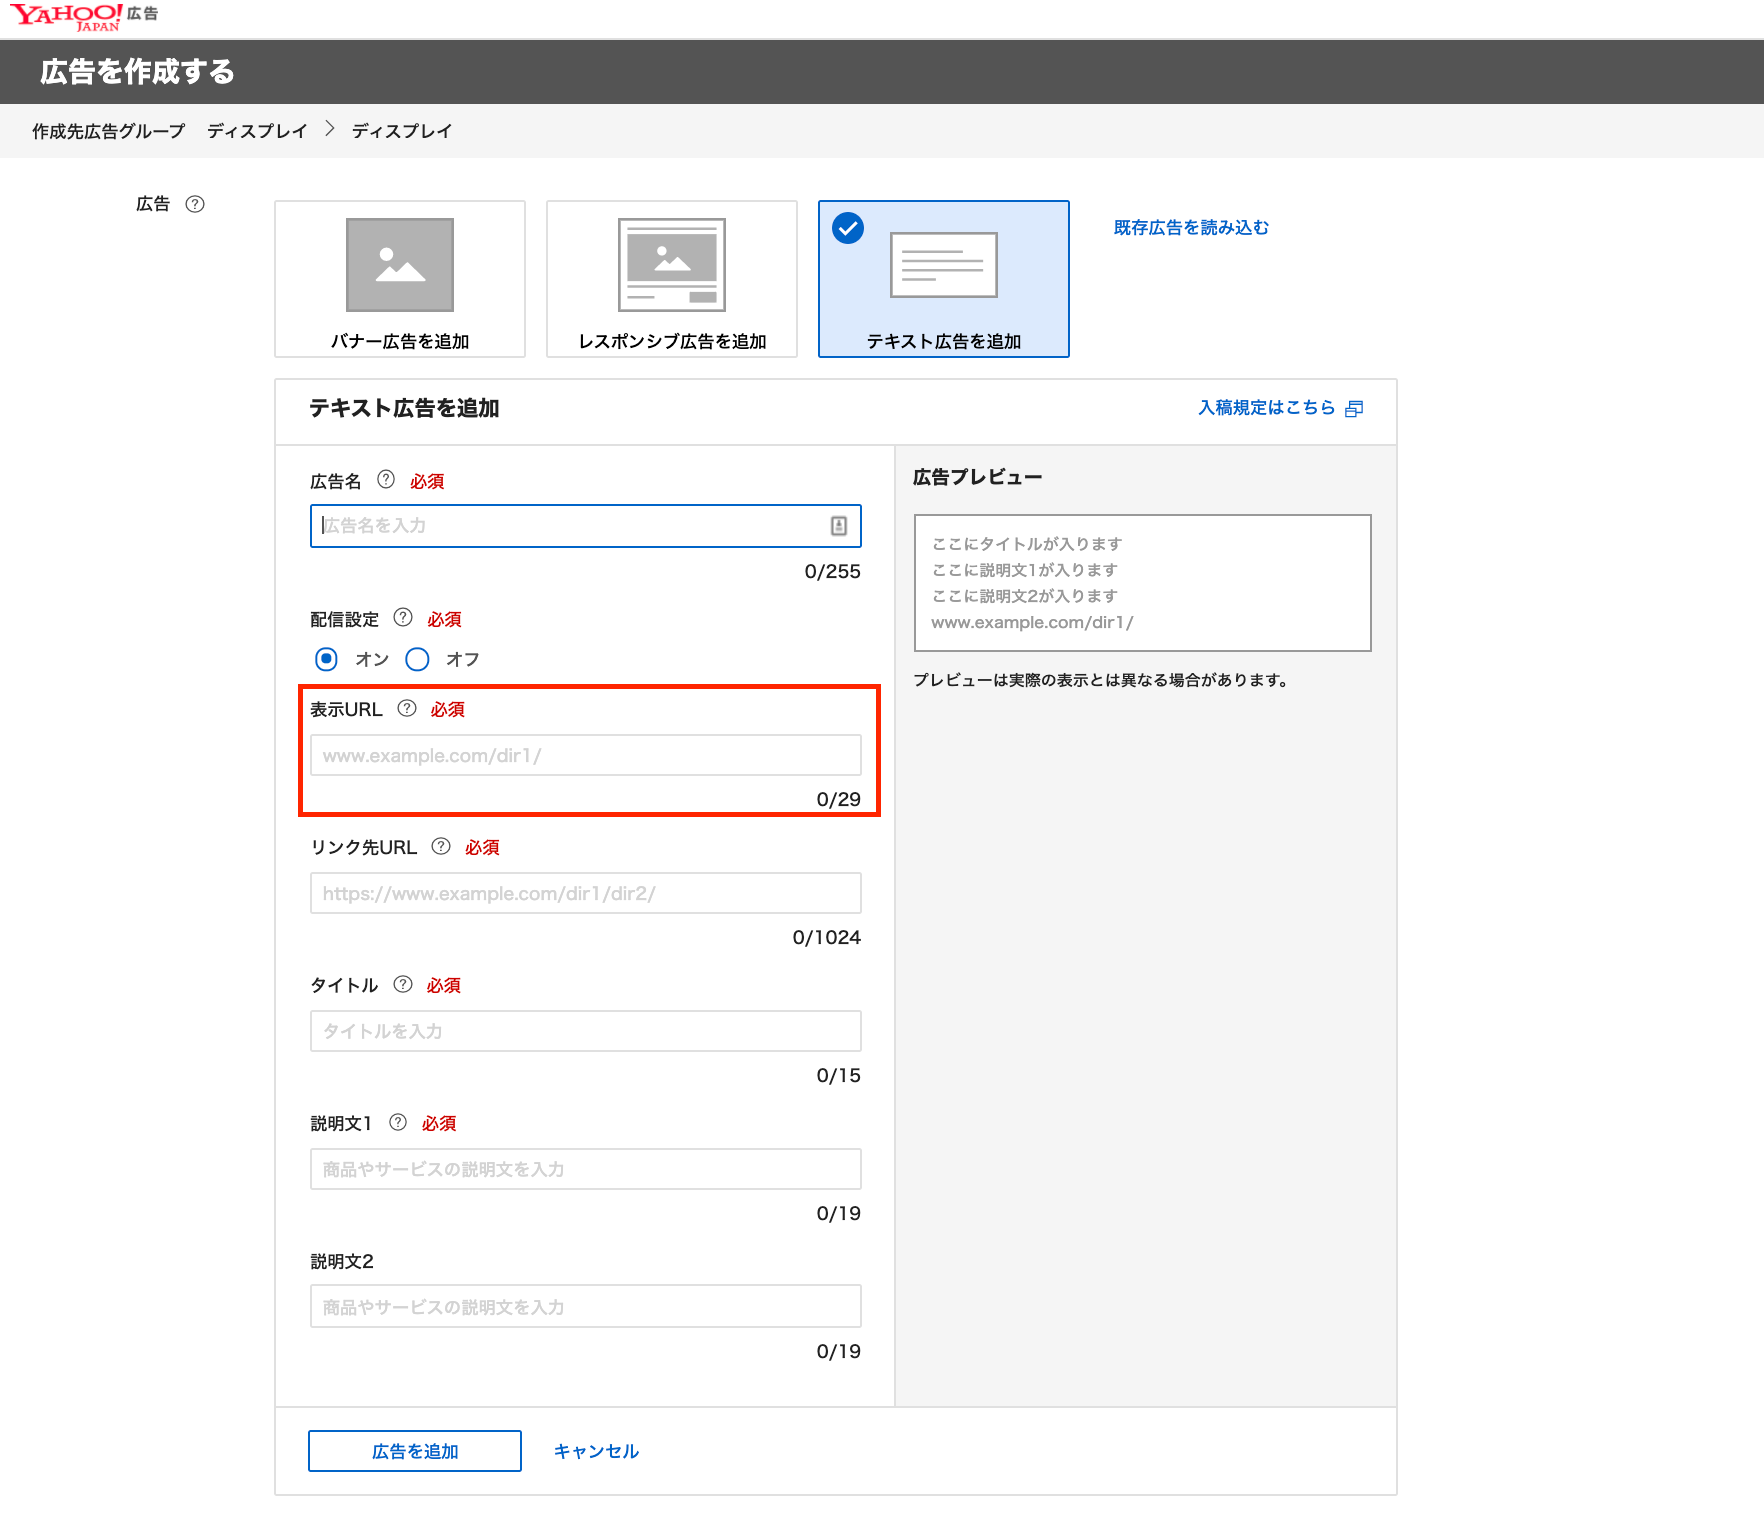Viewport: 1764px width, 1526px height.
Task: Select the オン delivery radio button
Action: click(326, 659)
